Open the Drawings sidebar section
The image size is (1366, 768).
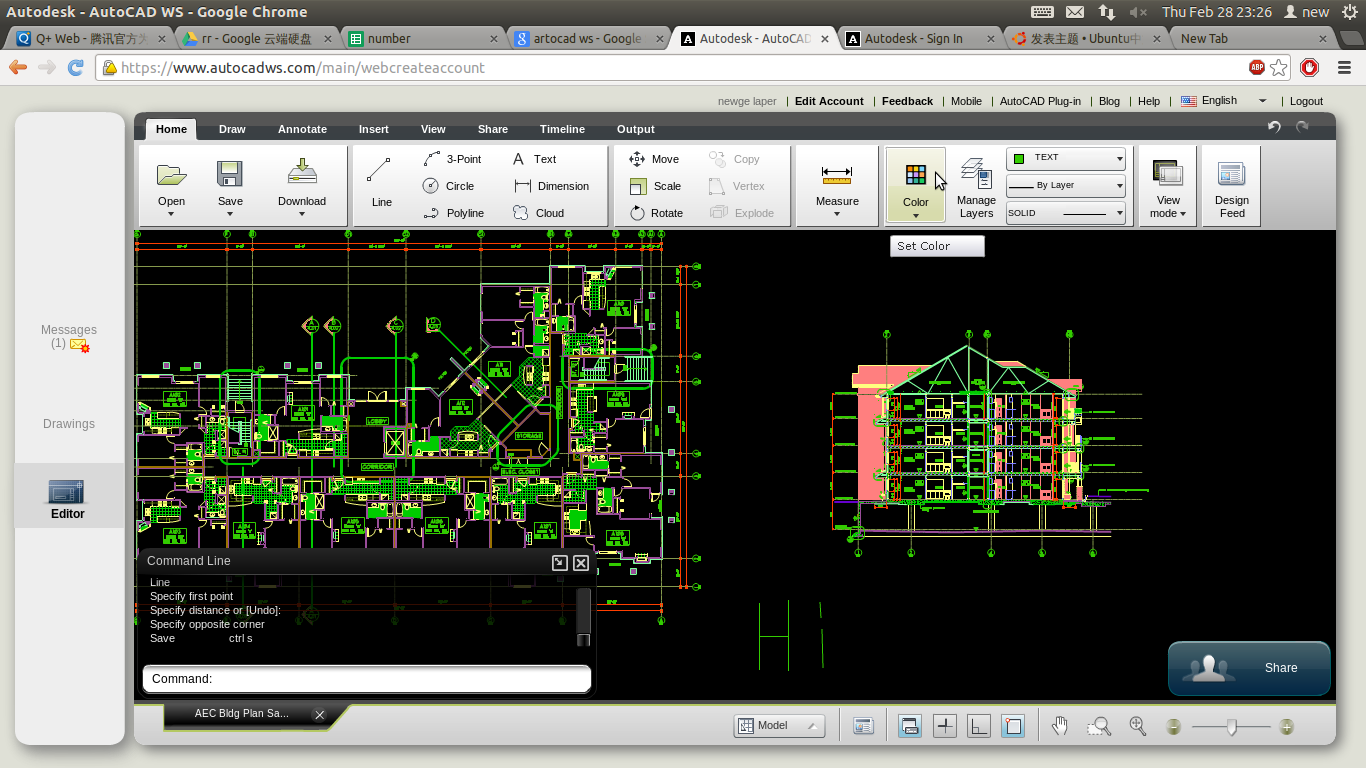coord(69,424)
